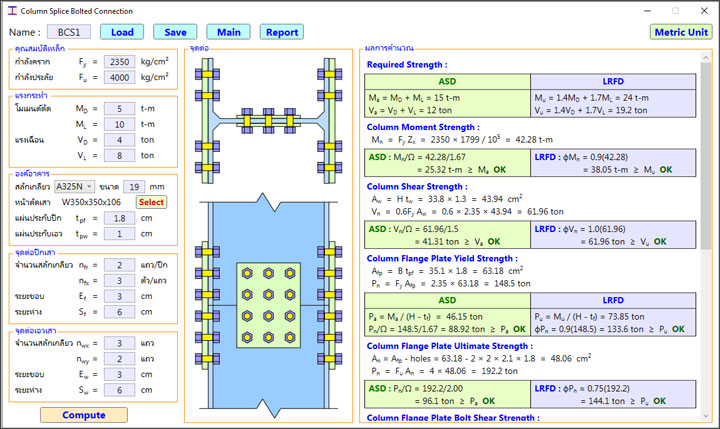The width and height of the screenshot is (720, 429).
Task: Select the VD shear input field
Action: coord(119,140)
